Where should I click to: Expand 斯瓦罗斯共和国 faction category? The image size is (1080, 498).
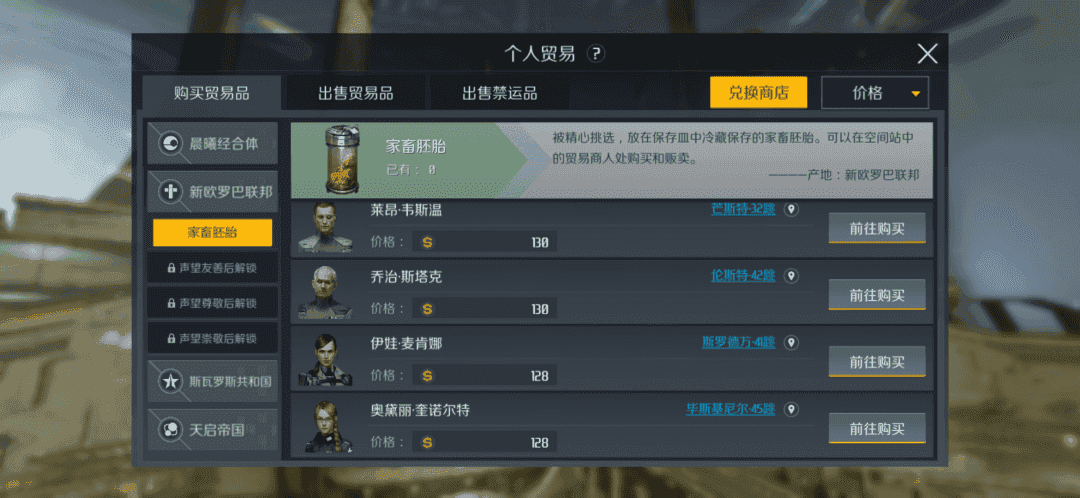(213, 381)
